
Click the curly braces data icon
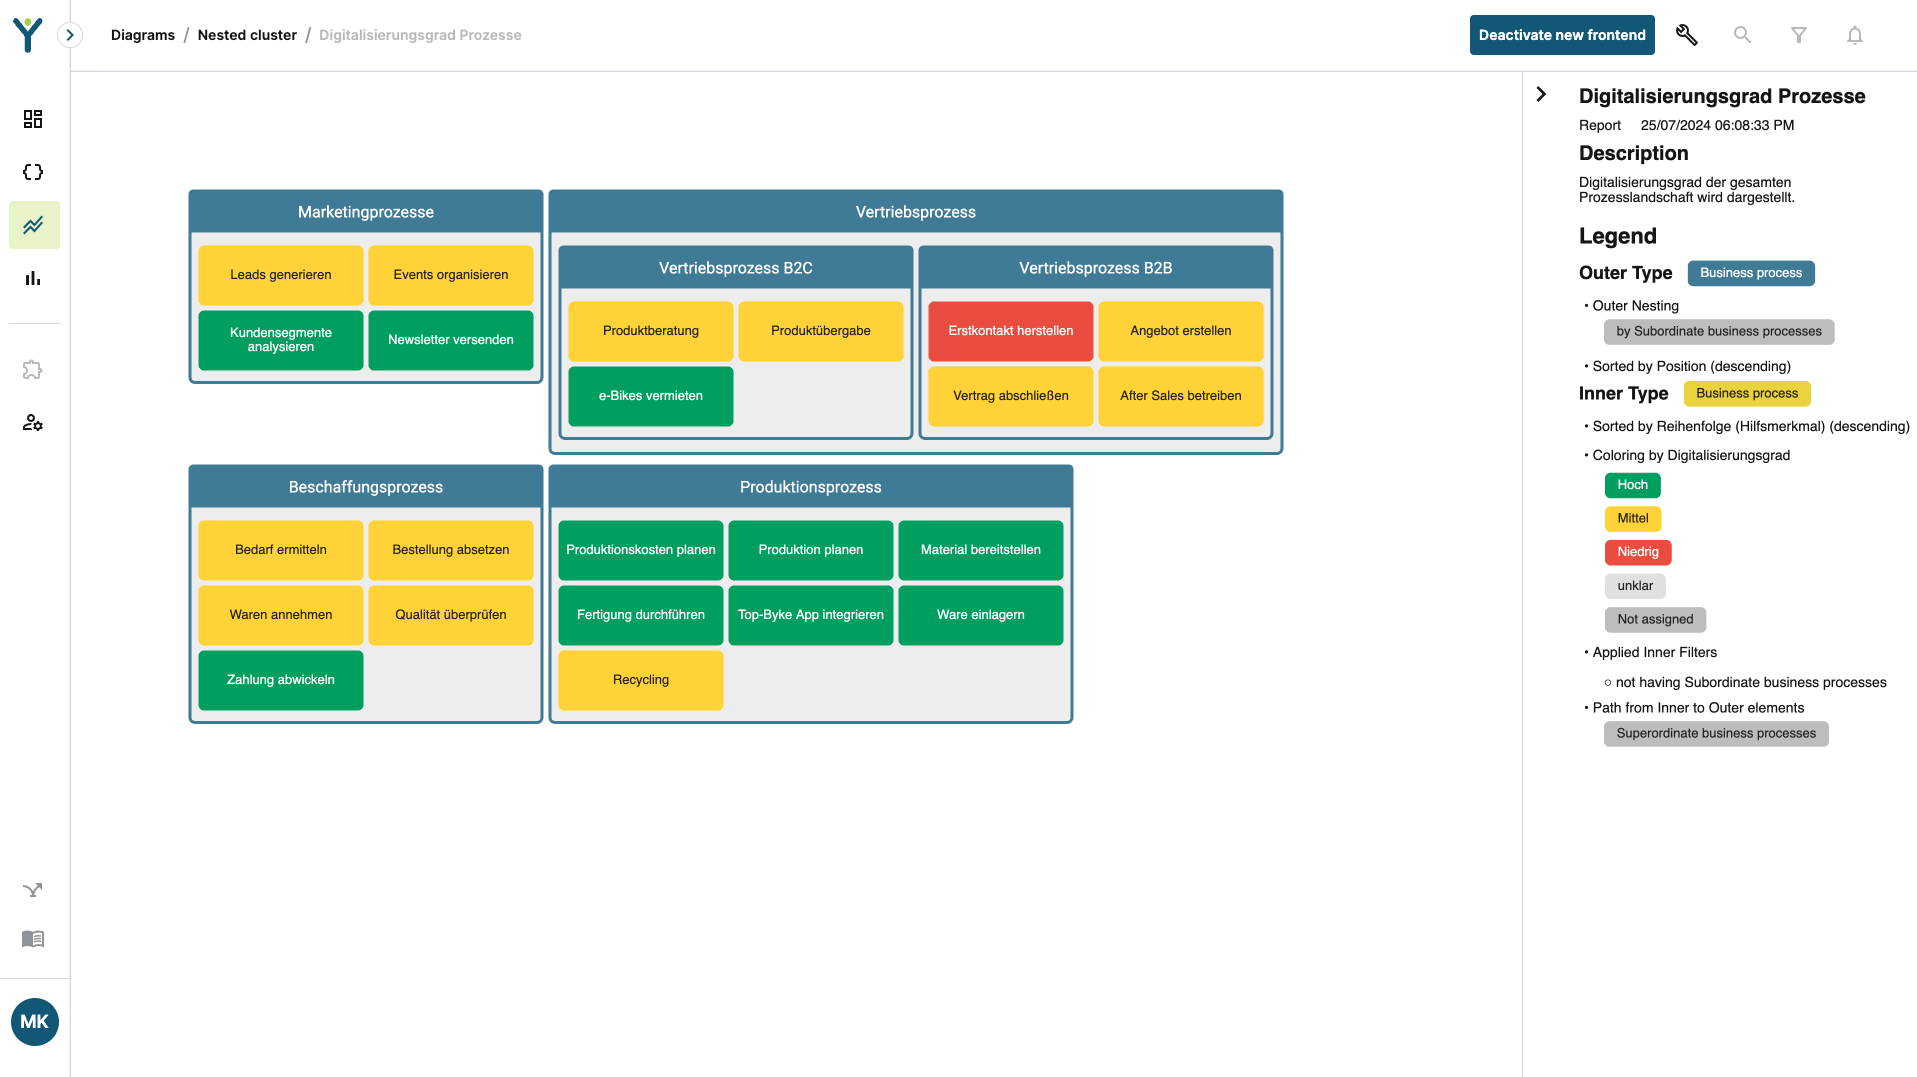click(33, 172)
